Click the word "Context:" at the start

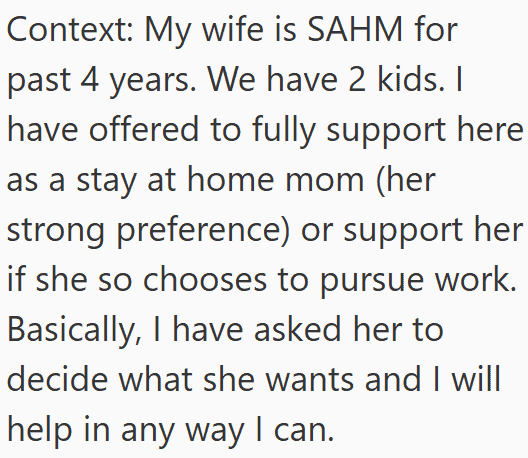(70, 29)
